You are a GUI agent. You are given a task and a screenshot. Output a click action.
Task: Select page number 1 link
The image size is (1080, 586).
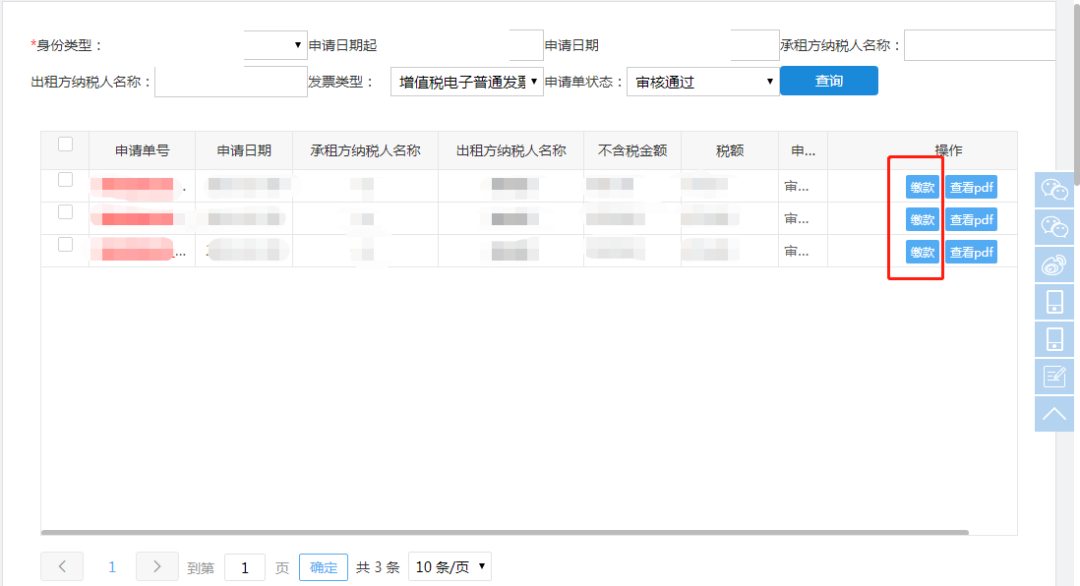(112, 567)
